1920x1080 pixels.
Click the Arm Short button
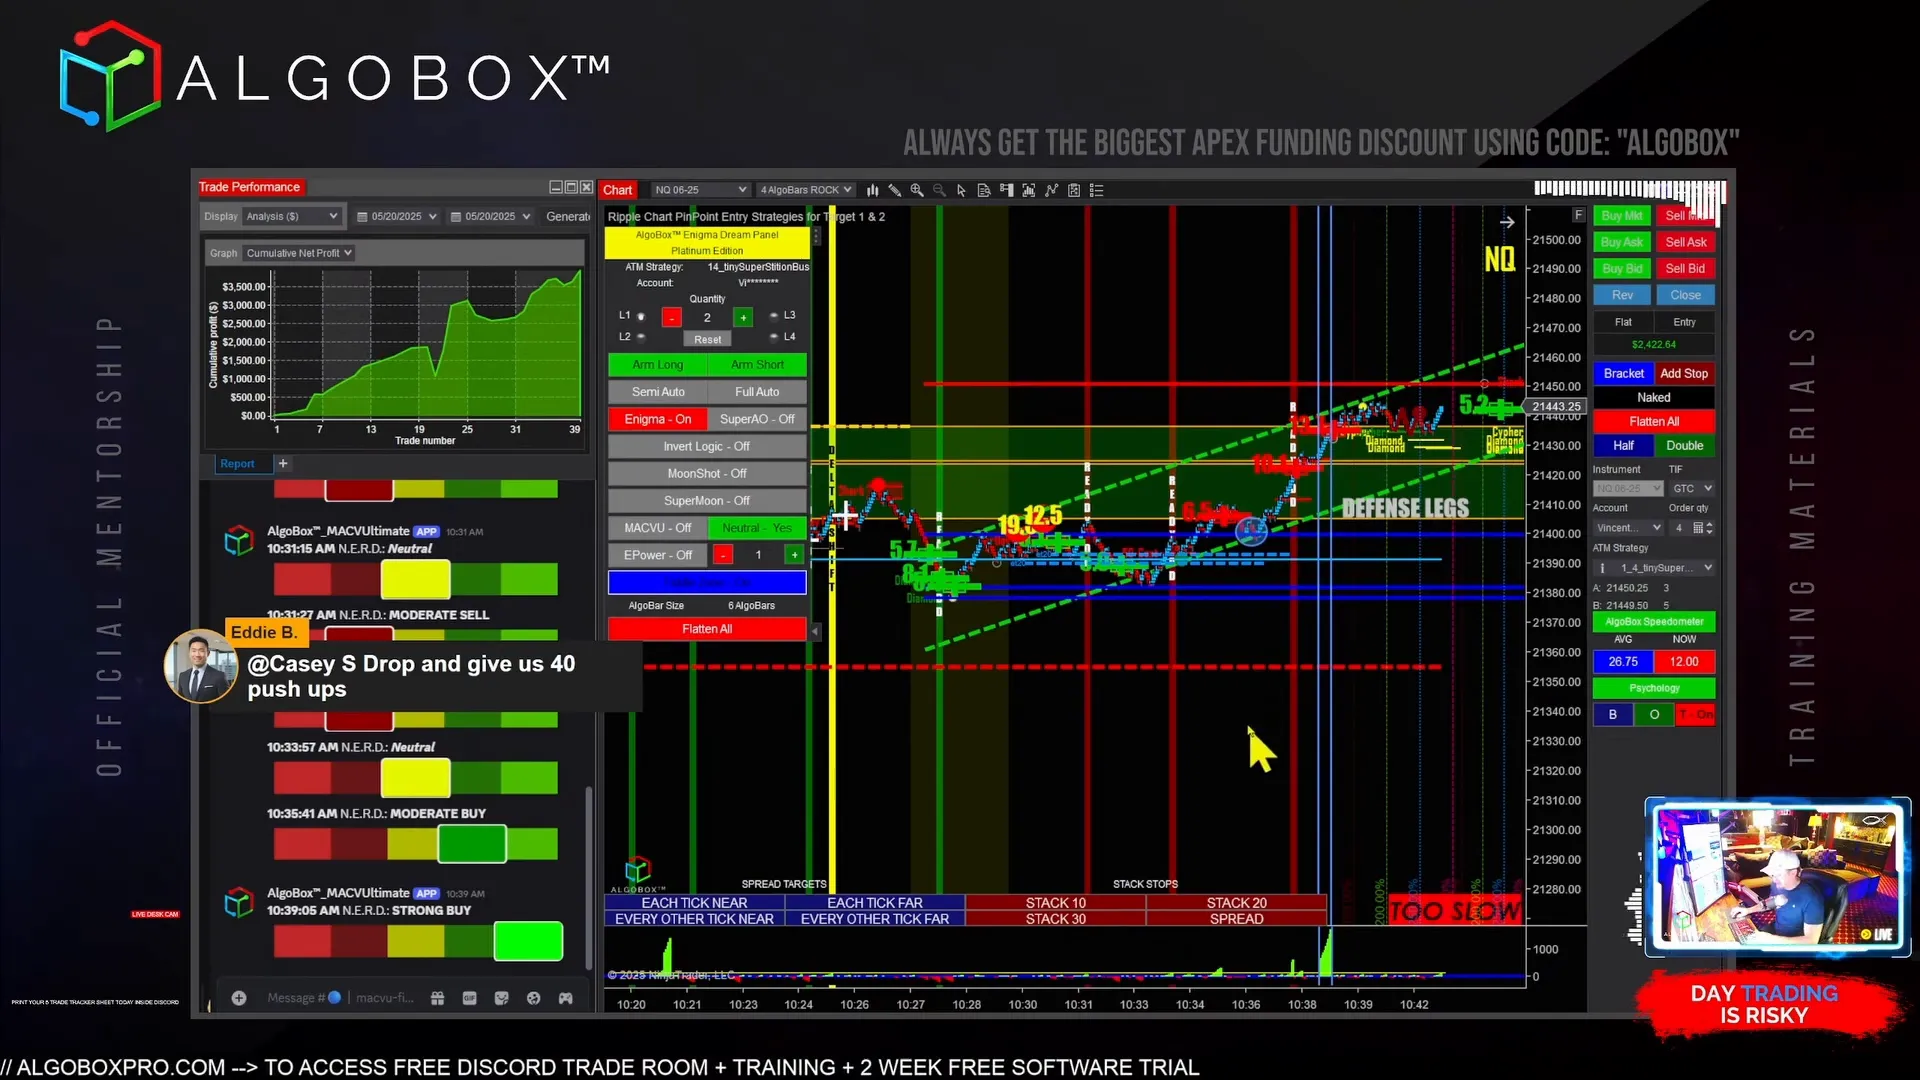point(757,365)
